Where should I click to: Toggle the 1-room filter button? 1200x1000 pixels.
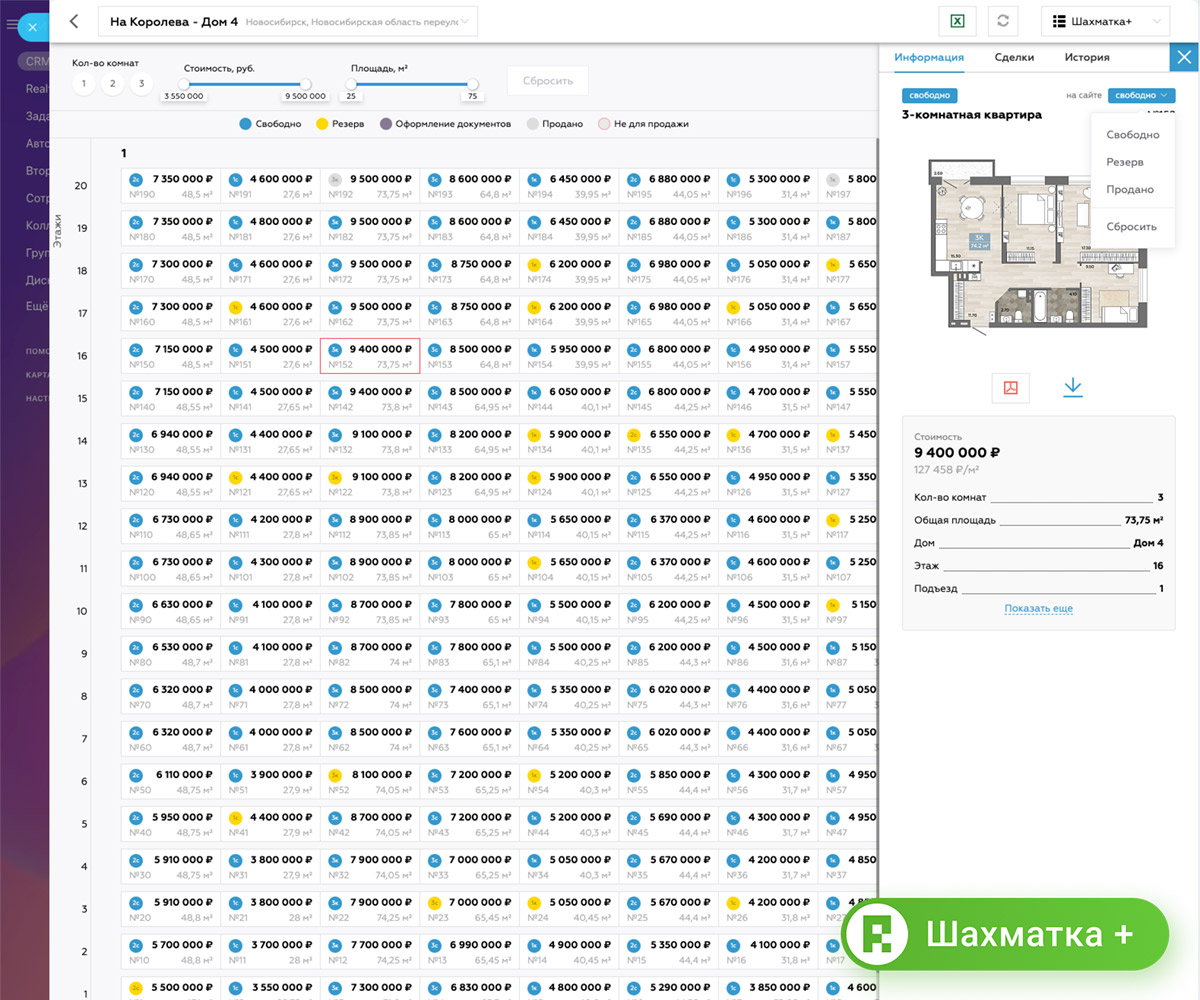coord(84,84)
